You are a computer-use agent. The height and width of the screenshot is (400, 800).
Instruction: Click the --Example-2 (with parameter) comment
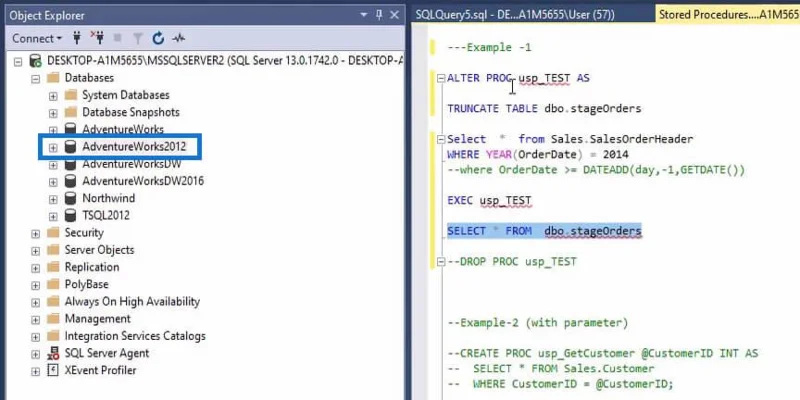point(538,323)
